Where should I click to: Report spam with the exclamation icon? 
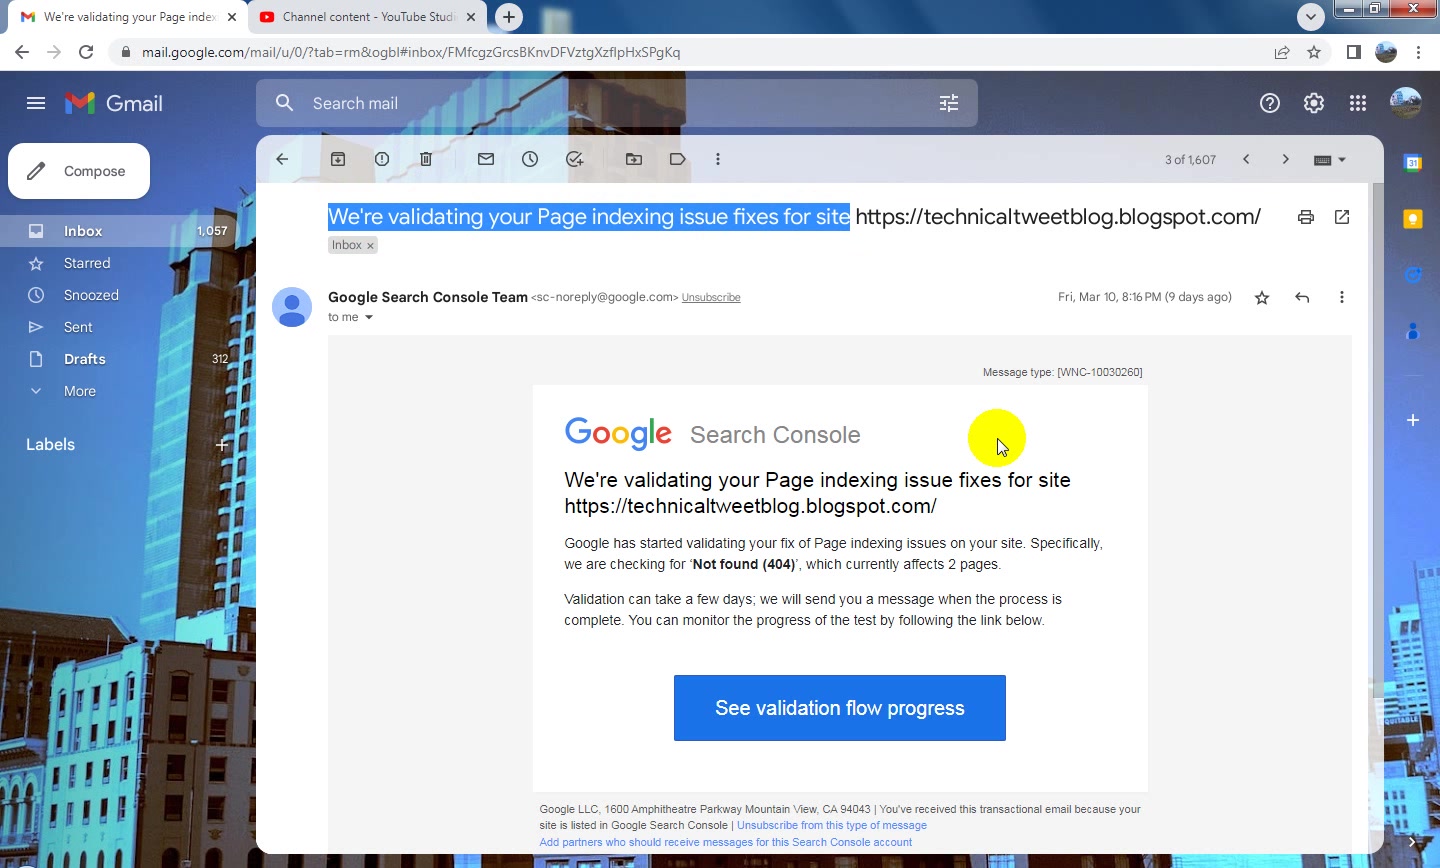click(382, 159)
